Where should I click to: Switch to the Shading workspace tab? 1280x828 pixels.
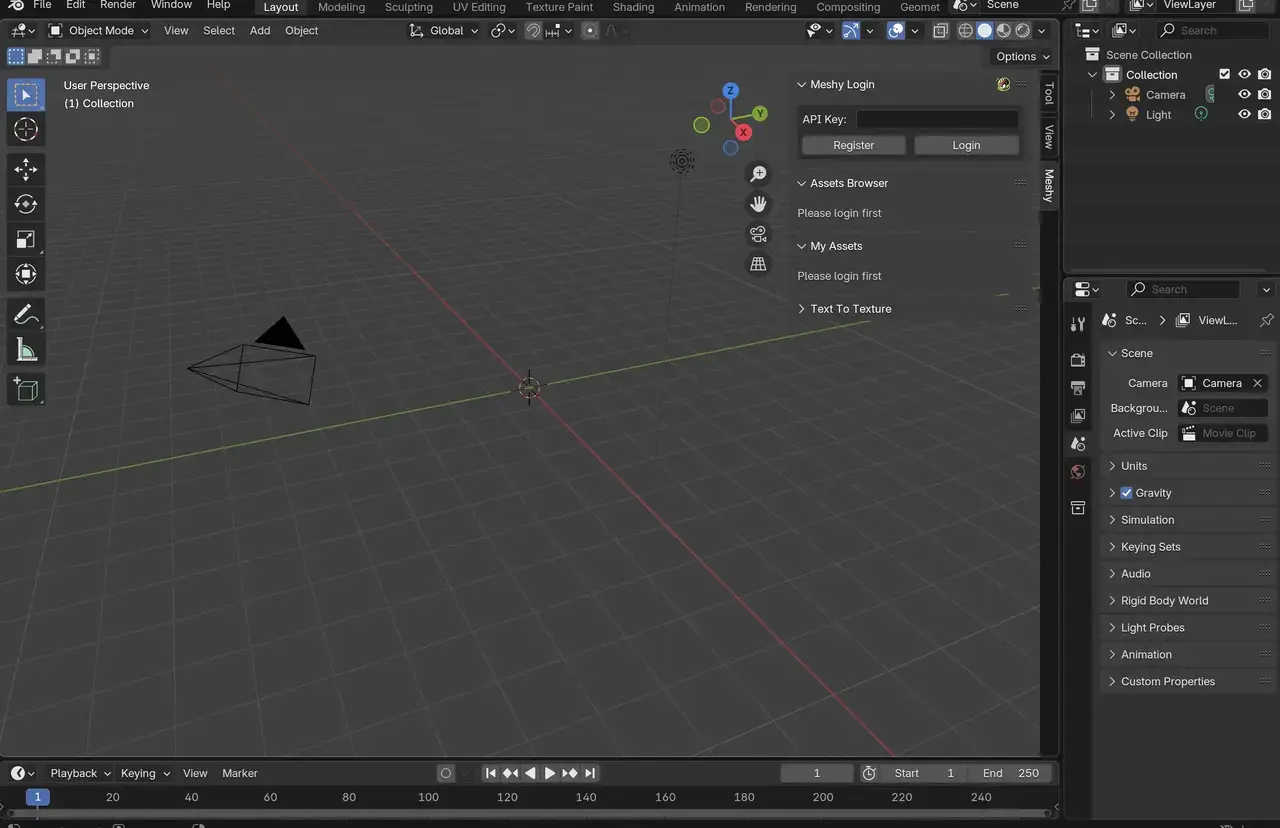(633, 7)
